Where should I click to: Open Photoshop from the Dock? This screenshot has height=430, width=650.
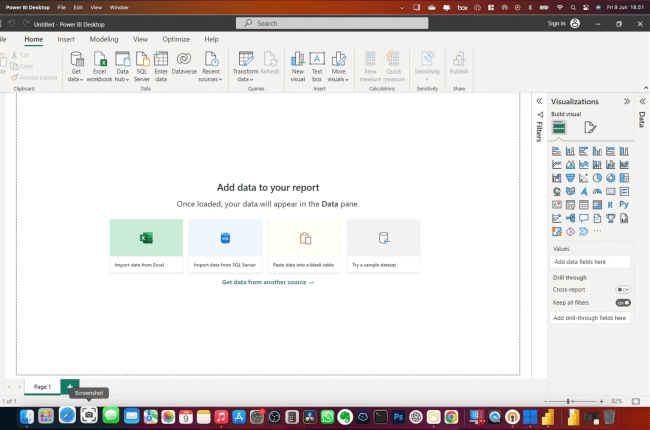click(x=398, y=417)
